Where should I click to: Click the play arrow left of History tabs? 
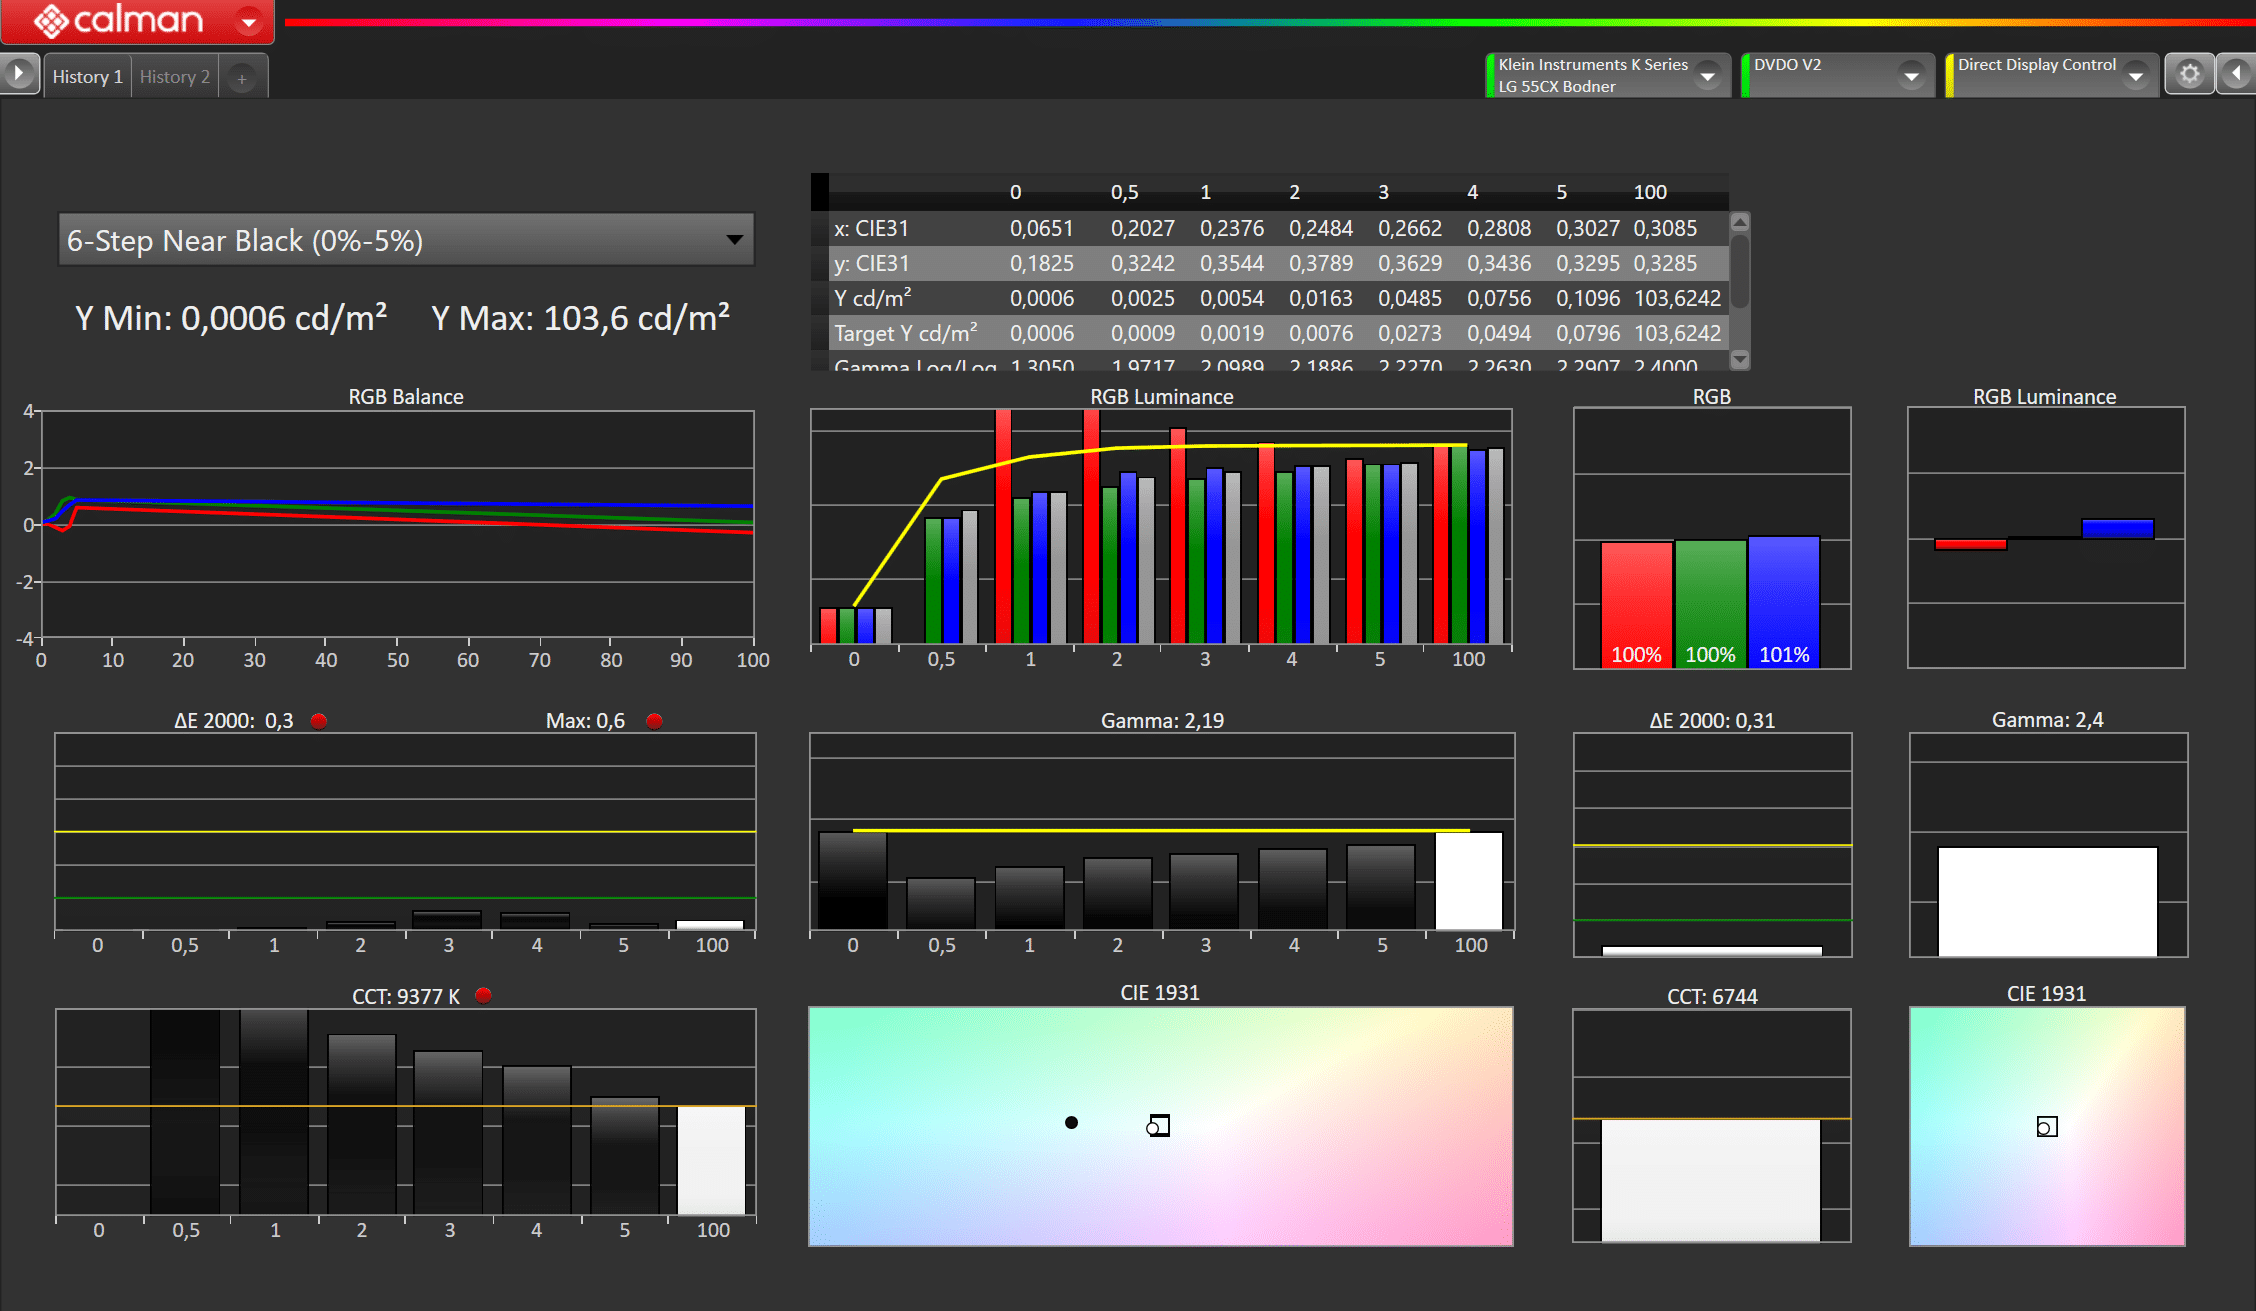tap(18, 74)
